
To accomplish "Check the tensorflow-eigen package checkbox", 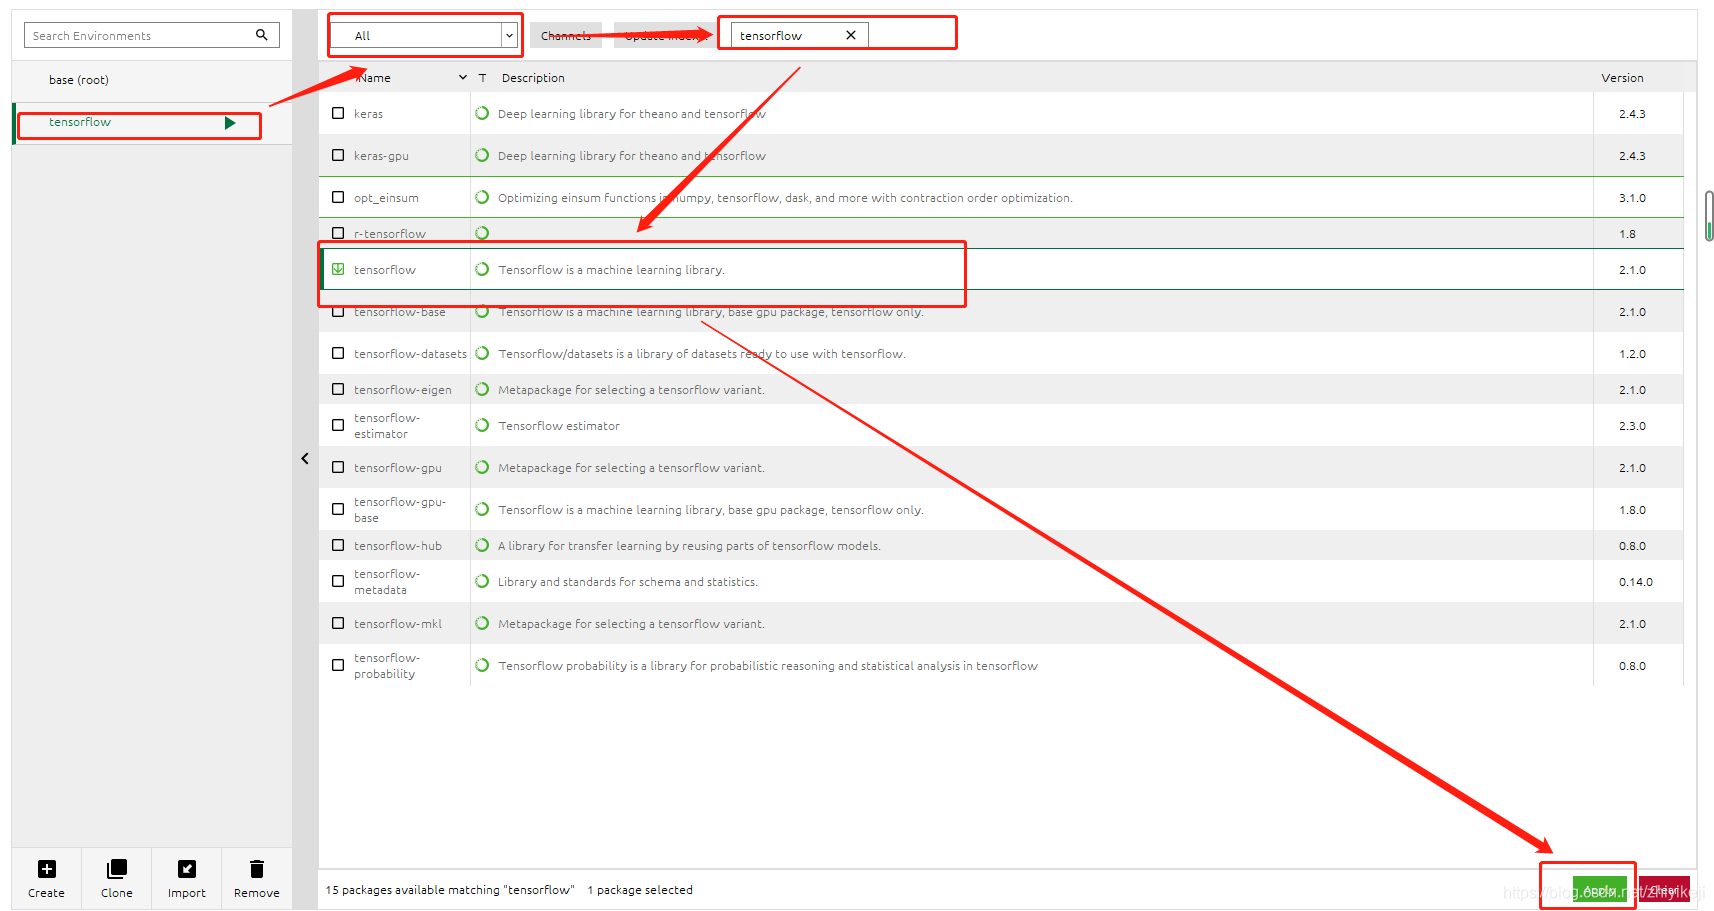I will [338, 389].
